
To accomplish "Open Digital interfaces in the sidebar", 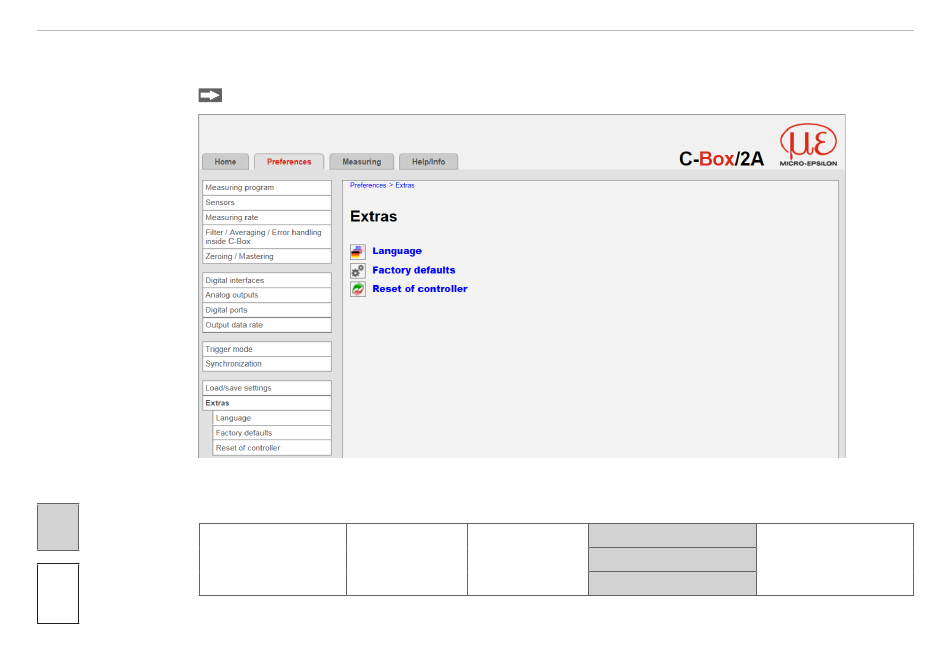I will point(267,280).
